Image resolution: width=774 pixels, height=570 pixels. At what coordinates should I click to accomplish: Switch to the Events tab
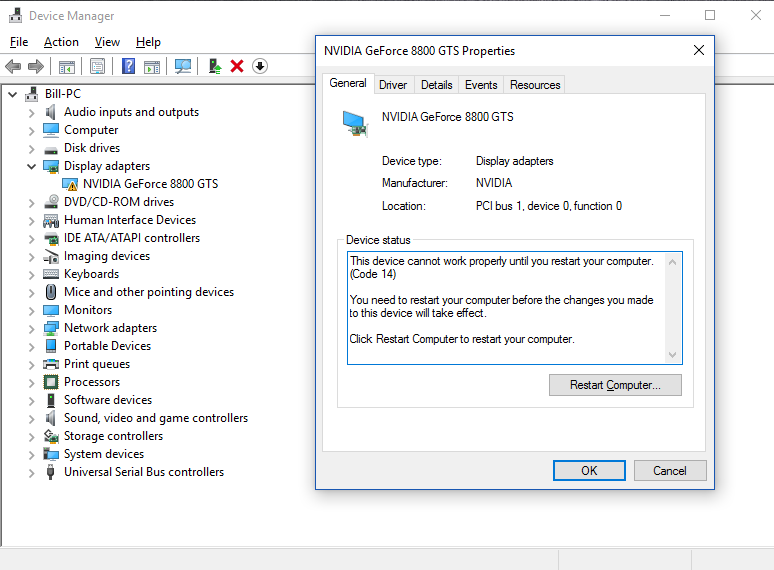pos(481,85)
